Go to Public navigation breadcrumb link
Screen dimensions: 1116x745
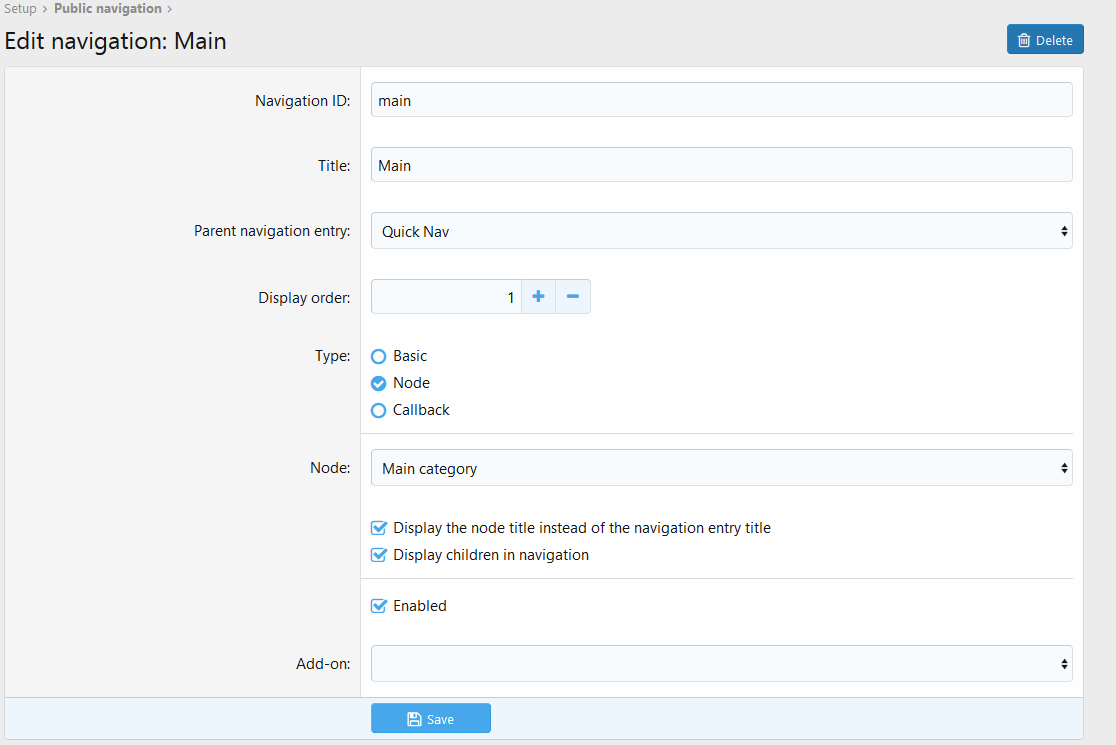108,9
